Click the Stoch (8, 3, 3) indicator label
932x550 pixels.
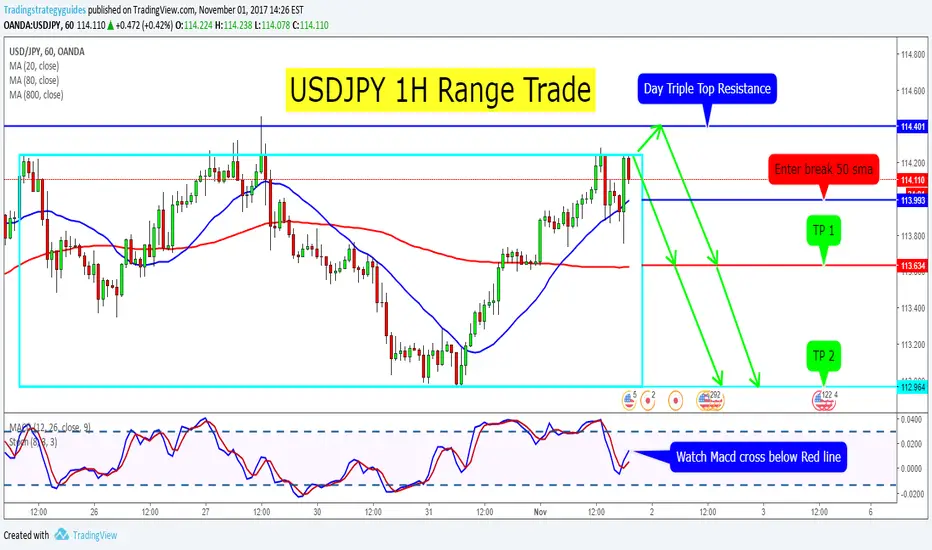[33, 442]
